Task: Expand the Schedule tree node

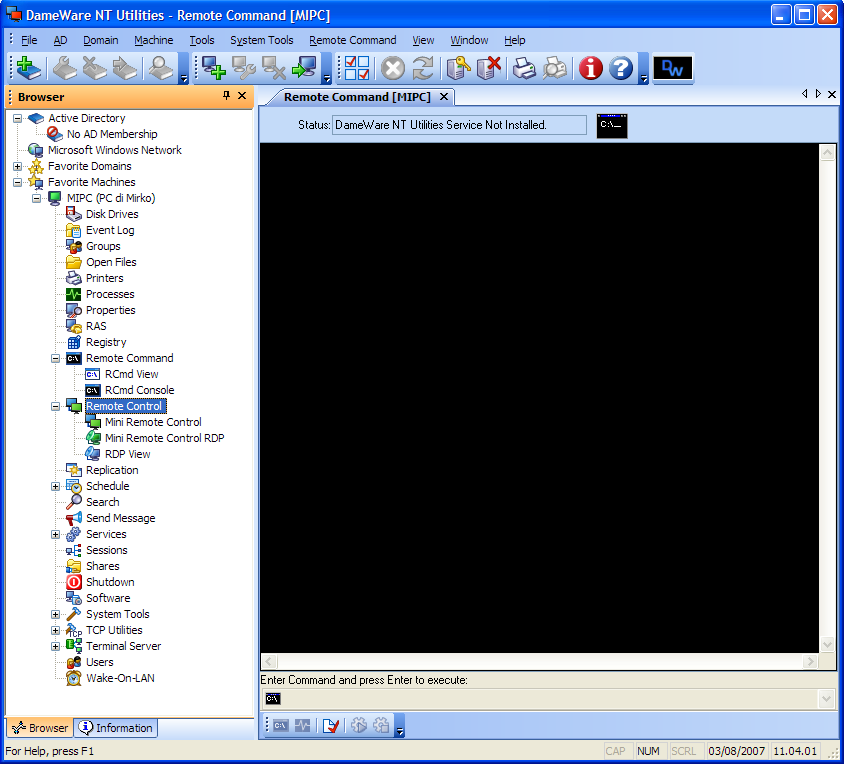Action: point(55,487)
